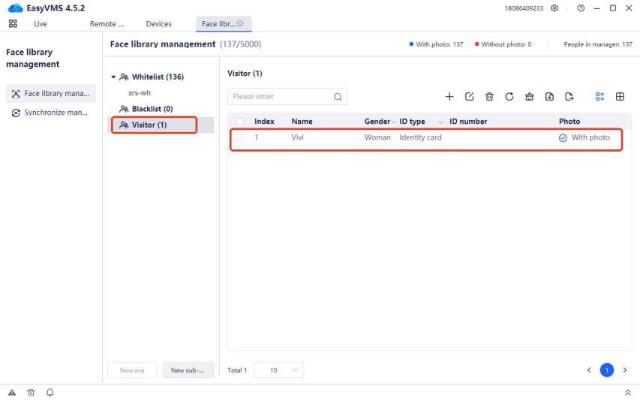Click the edit person pencil icon
This screenshot has width=640, height=400.
pos(469,97)
